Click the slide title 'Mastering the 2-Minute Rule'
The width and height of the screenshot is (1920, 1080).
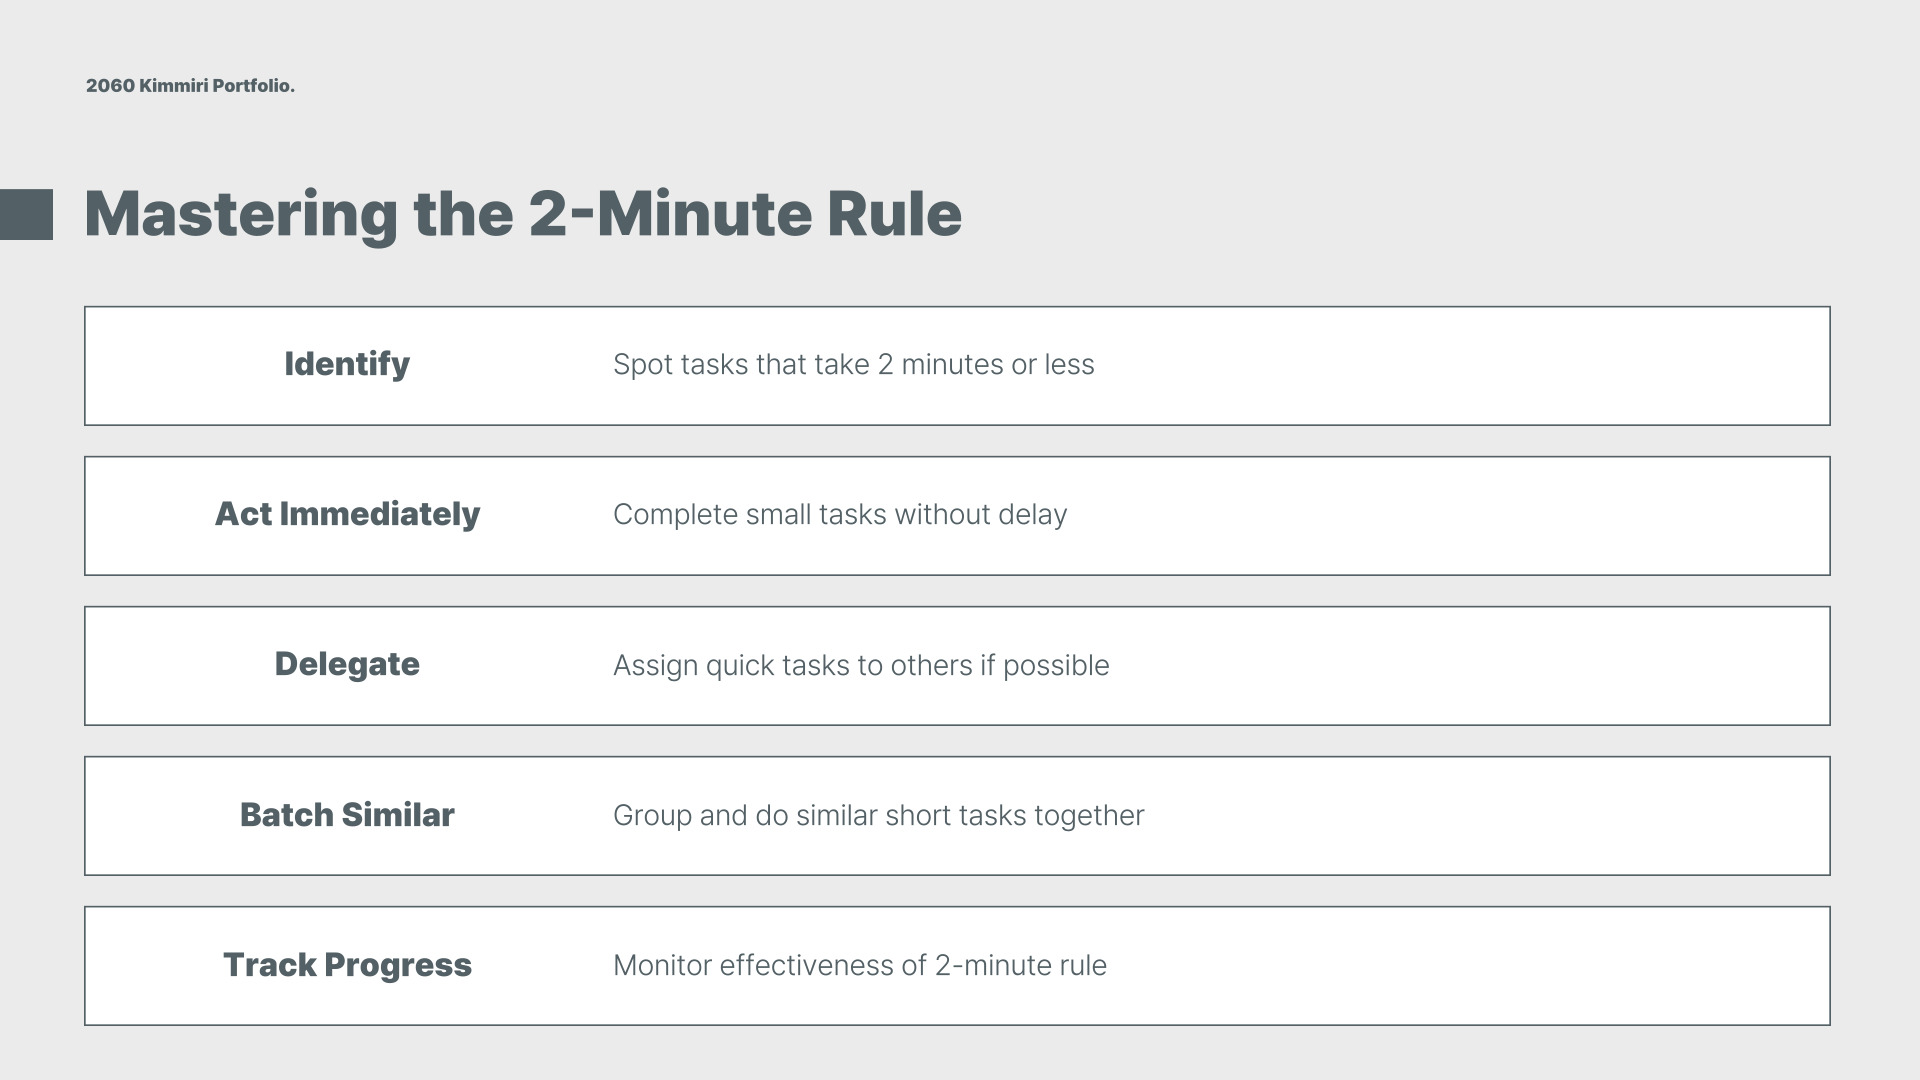[x=523, y=214]
